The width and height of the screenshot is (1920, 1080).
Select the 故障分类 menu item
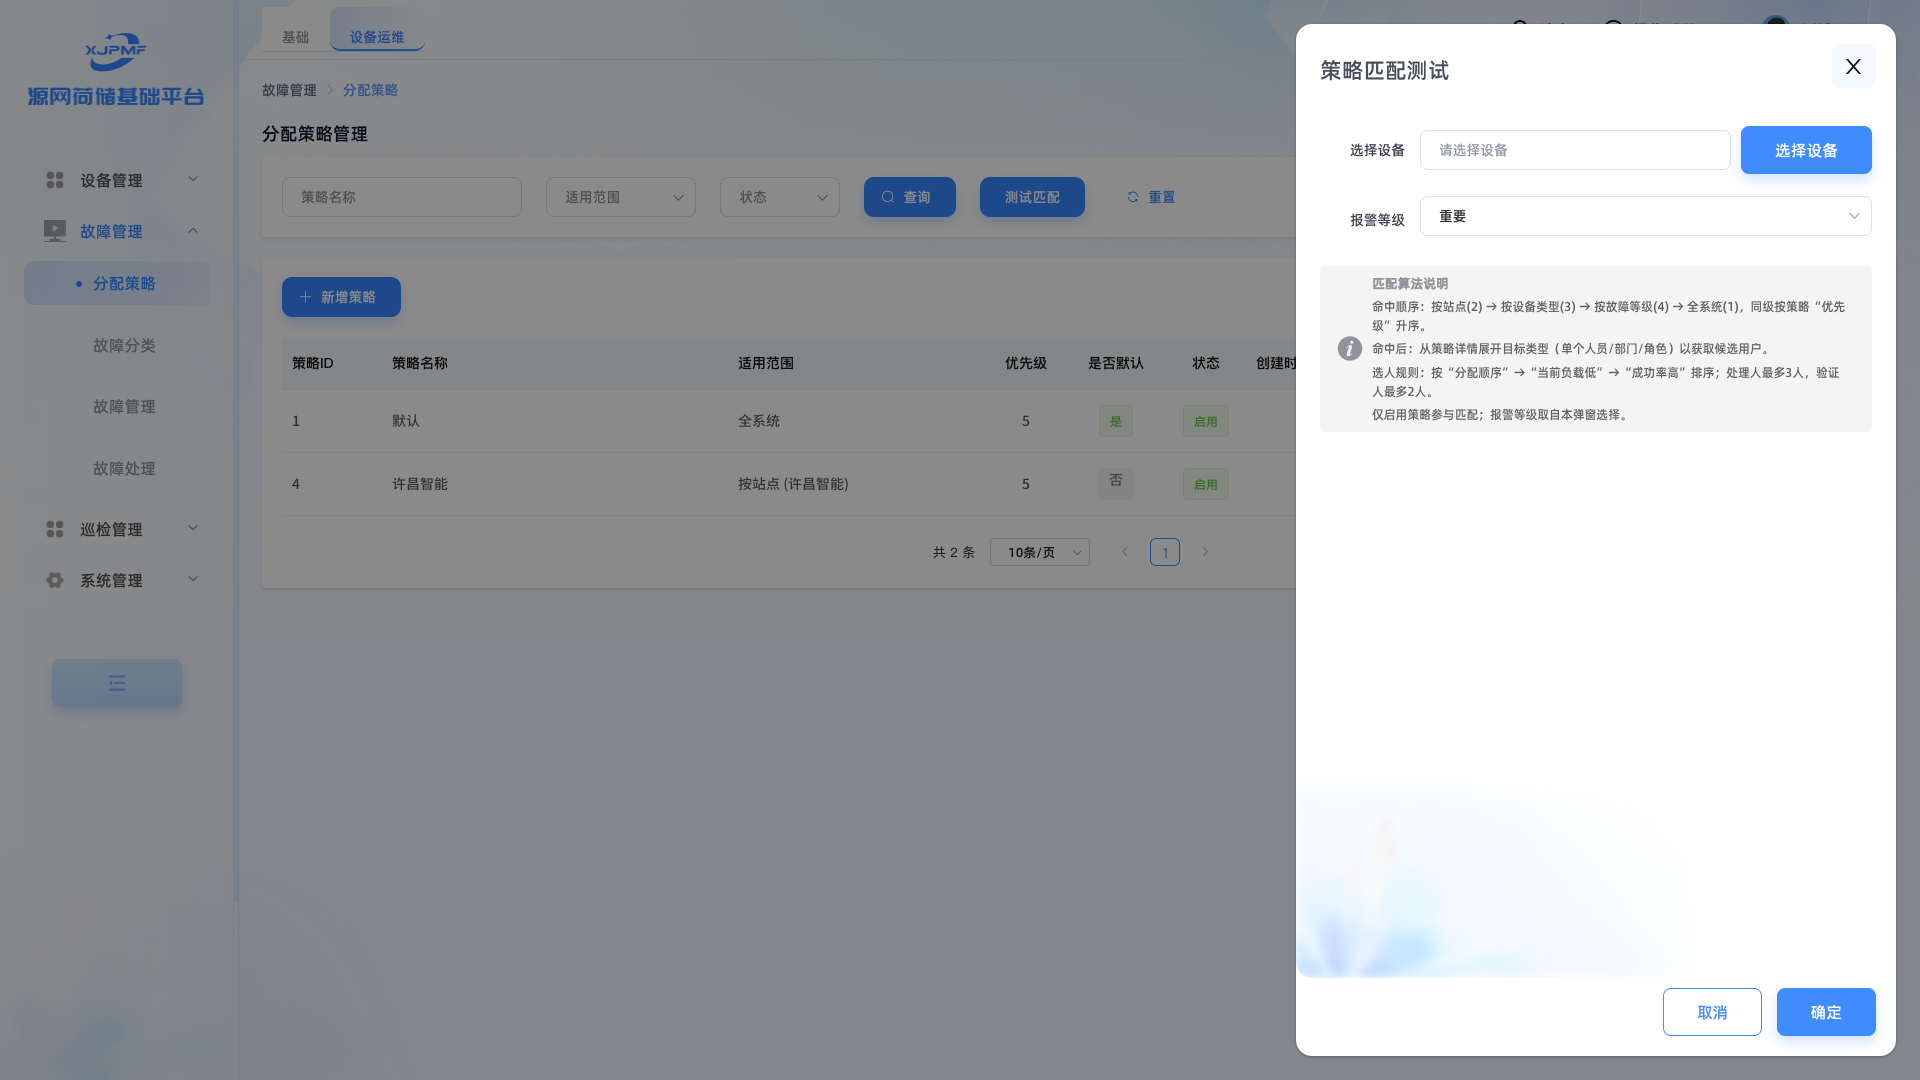pyautogui.click(x=124, y=345)
